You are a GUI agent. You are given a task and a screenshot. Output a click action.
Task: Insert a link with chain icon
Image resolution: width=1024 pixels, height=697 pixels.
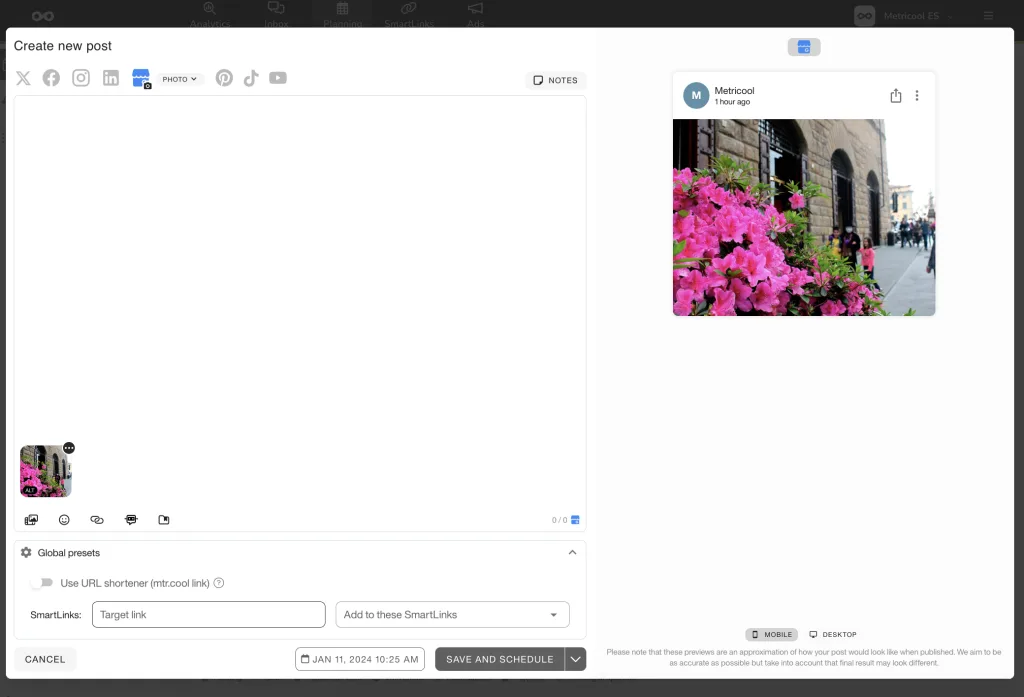(x=97, y=520)
